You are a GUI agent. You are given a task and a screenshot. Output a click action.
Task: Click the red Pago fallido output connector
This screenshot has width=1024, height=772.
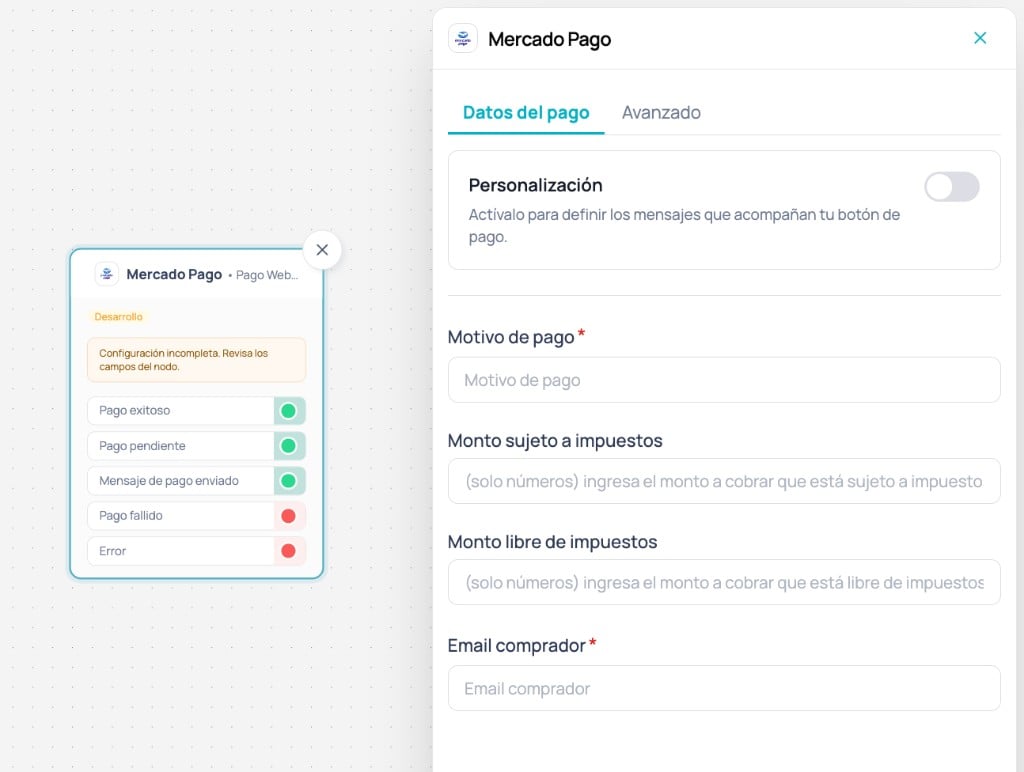coord(288,516)
